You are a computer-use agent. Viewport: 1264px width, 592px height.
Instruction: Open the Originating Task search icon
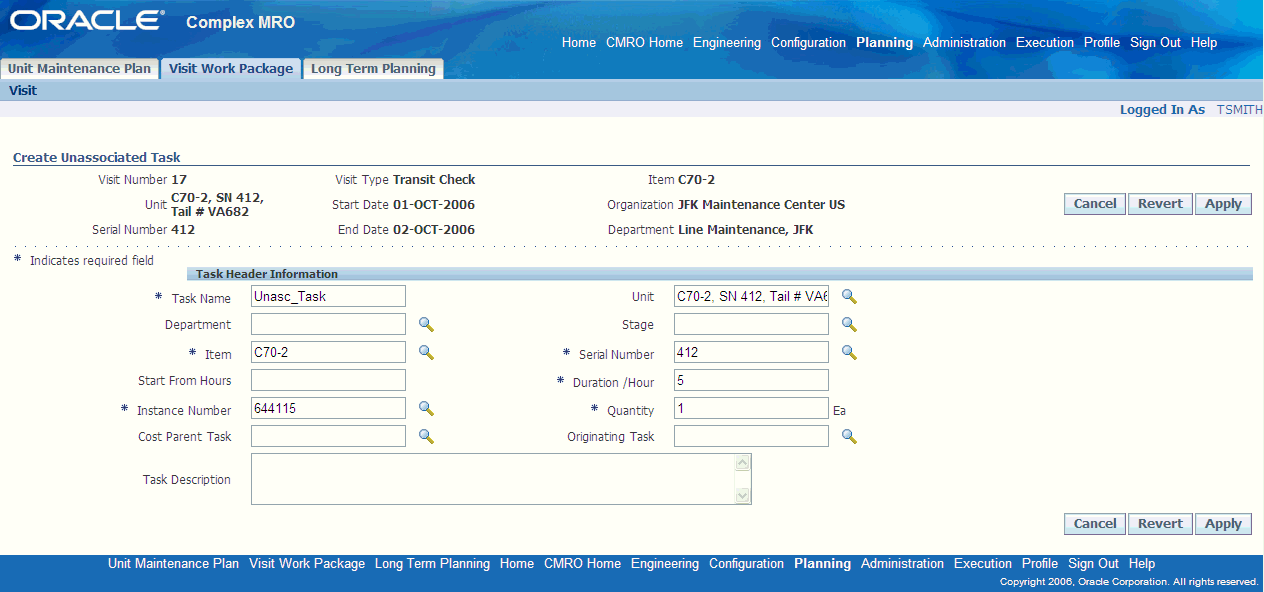[849, 436]
